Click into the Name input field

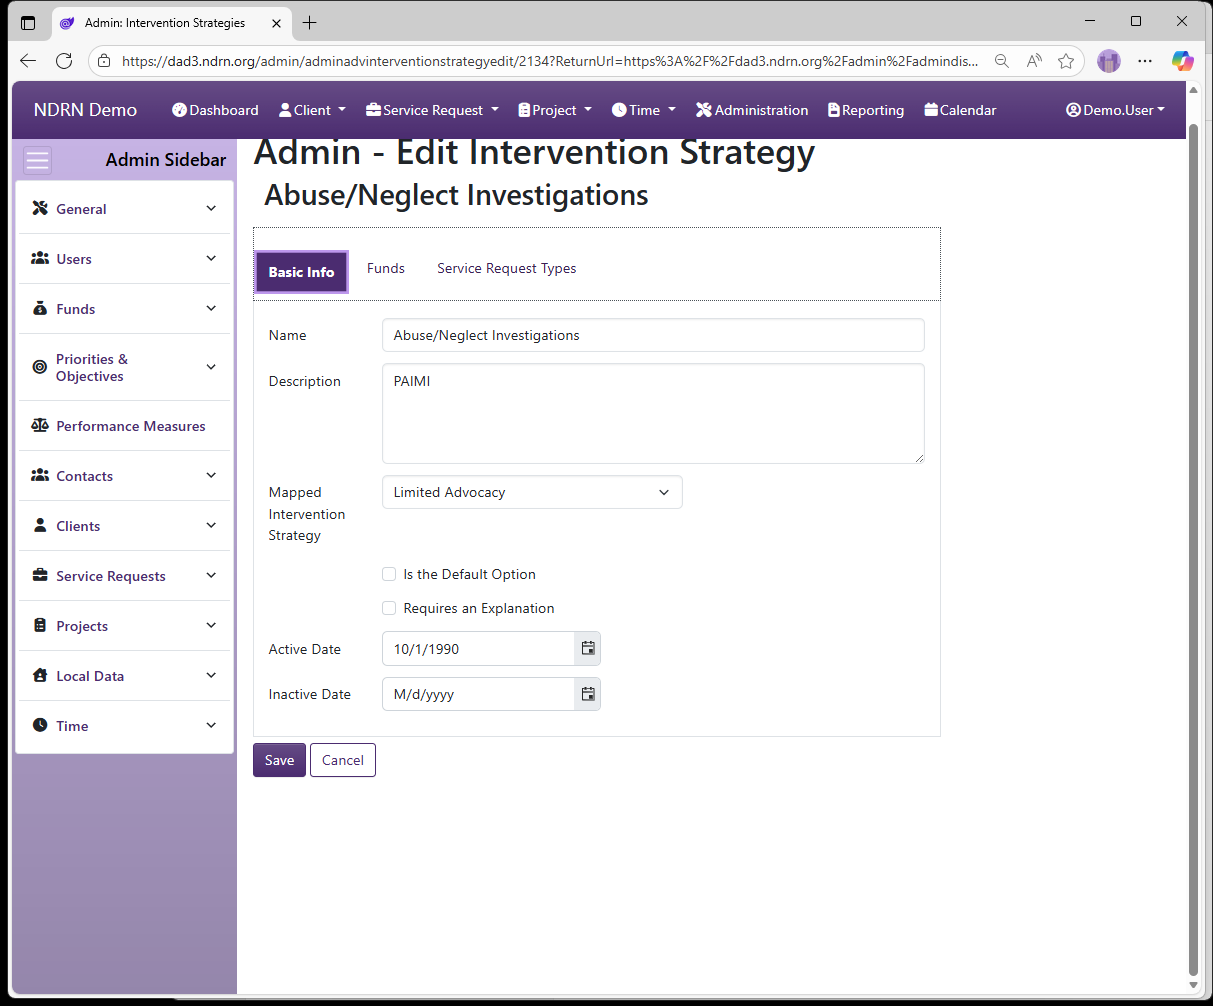653,335
